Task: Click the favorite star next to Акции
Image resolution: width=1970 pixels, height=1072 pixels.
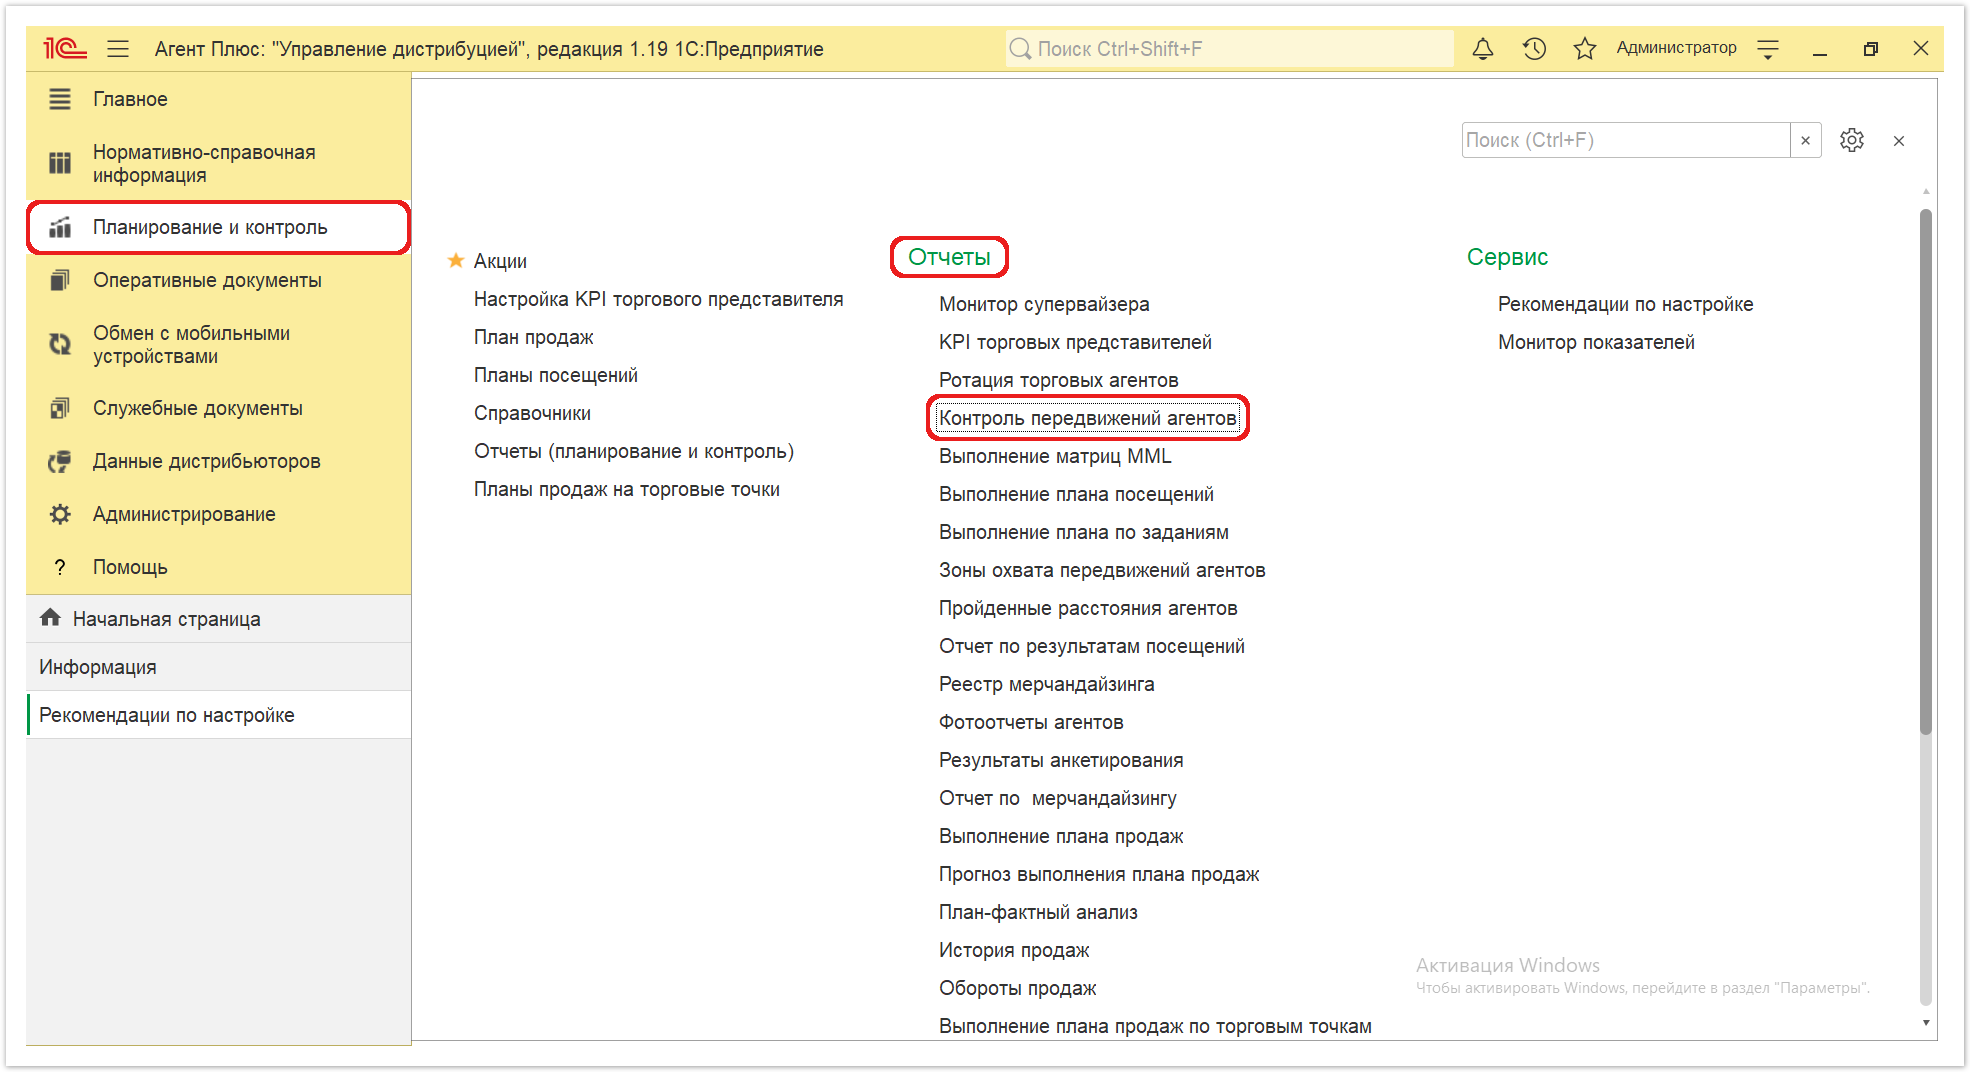Action: (x=456, y=260)
